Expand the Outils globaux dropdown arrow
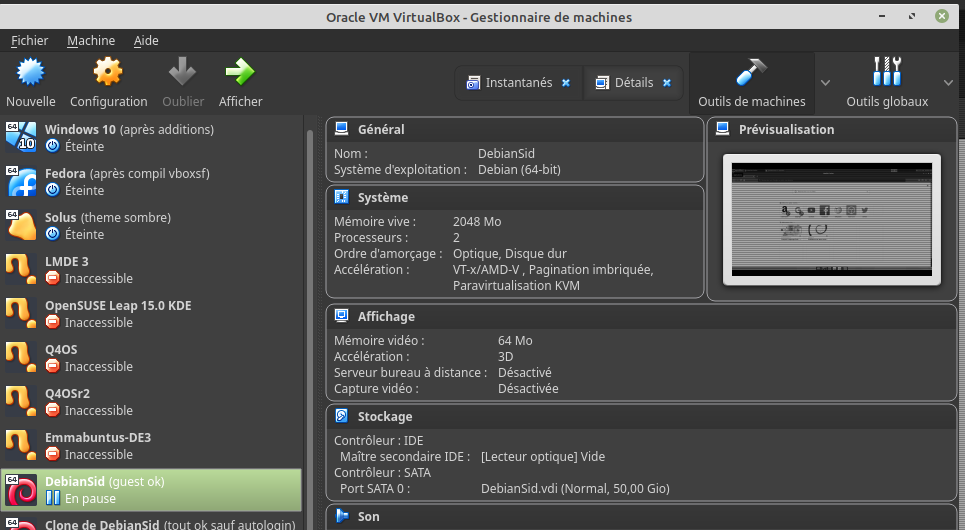This screenshot has height=530, width=965. coord(948,82)
